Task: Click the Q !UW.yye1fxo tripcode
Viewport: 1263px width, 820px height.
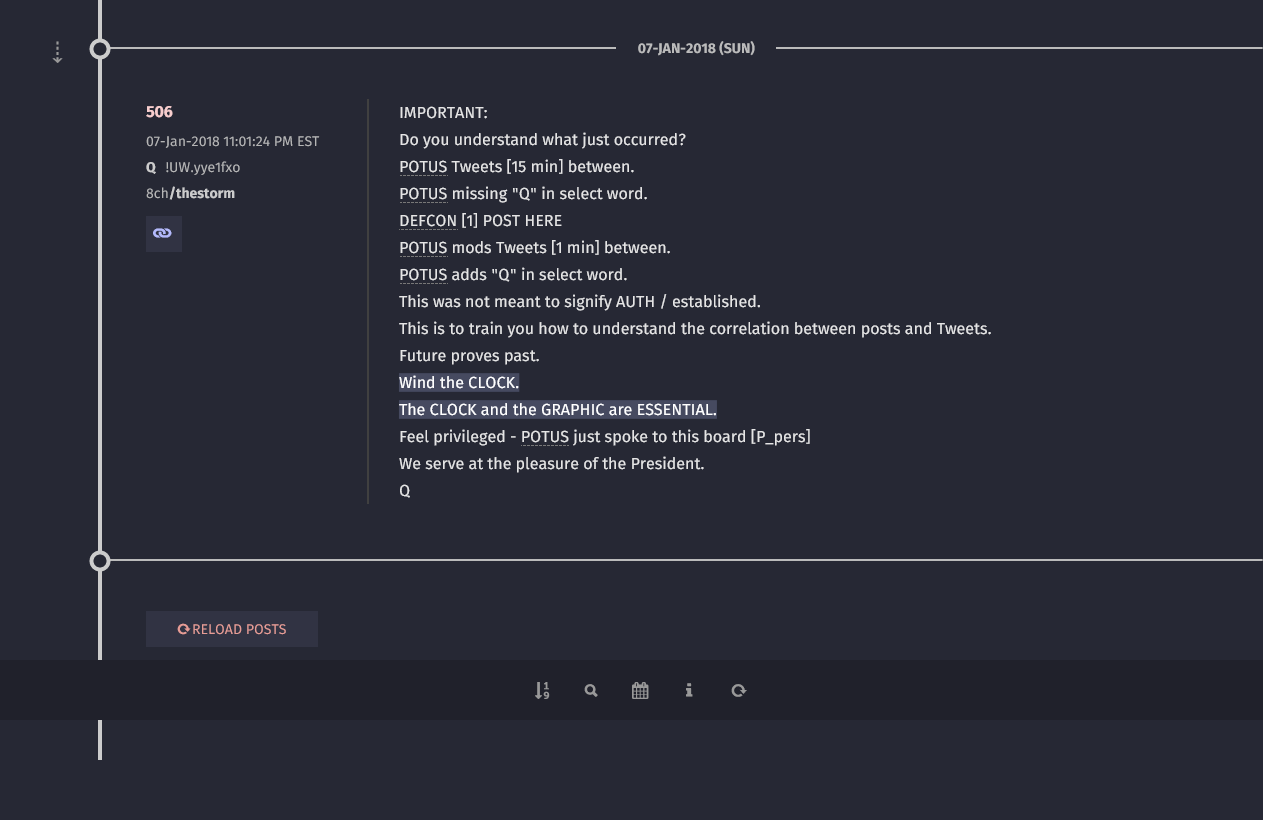Action: tap(193, 167)
